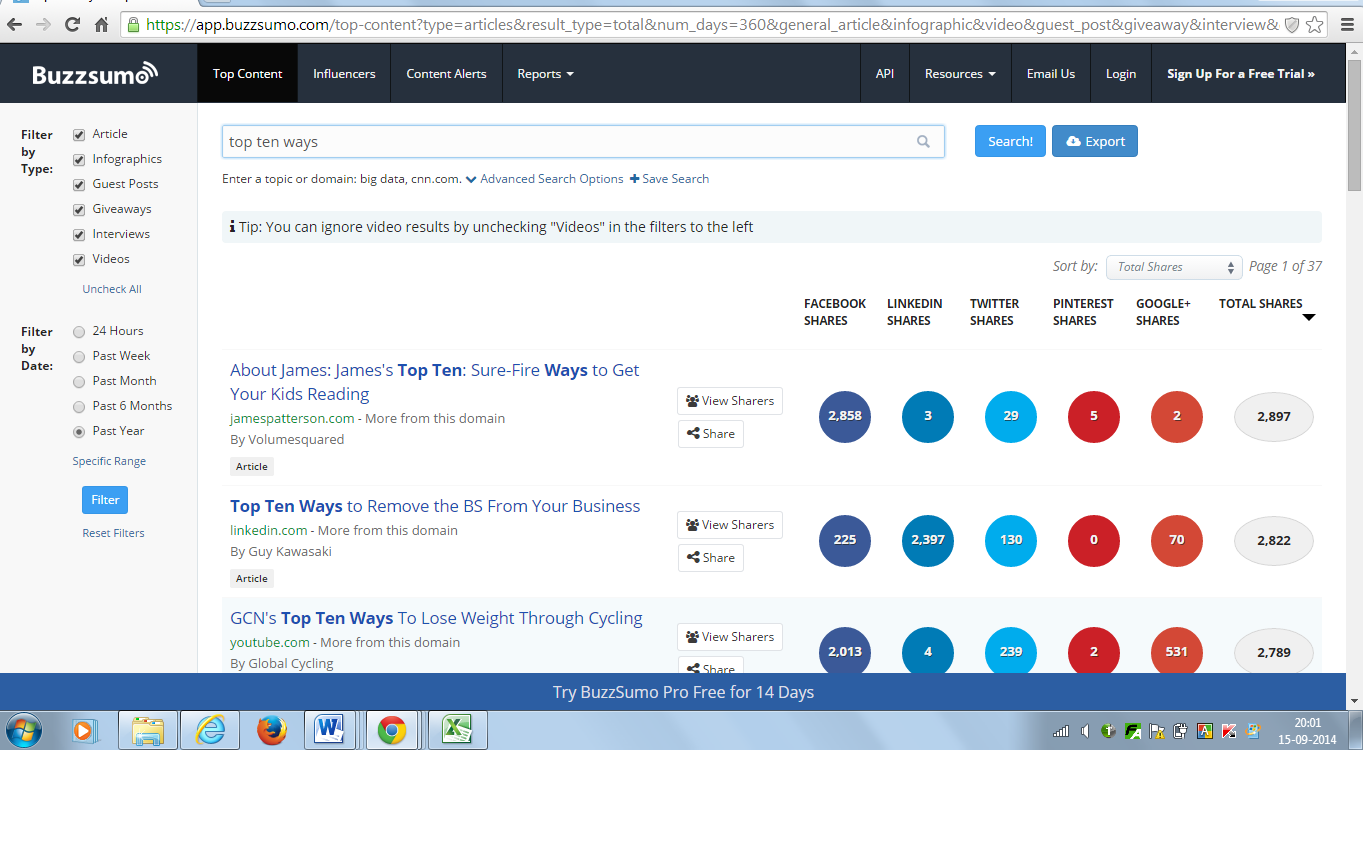Expand Advanced Search Options
The width and height of the screenshot is (1366, 852).
544,179
